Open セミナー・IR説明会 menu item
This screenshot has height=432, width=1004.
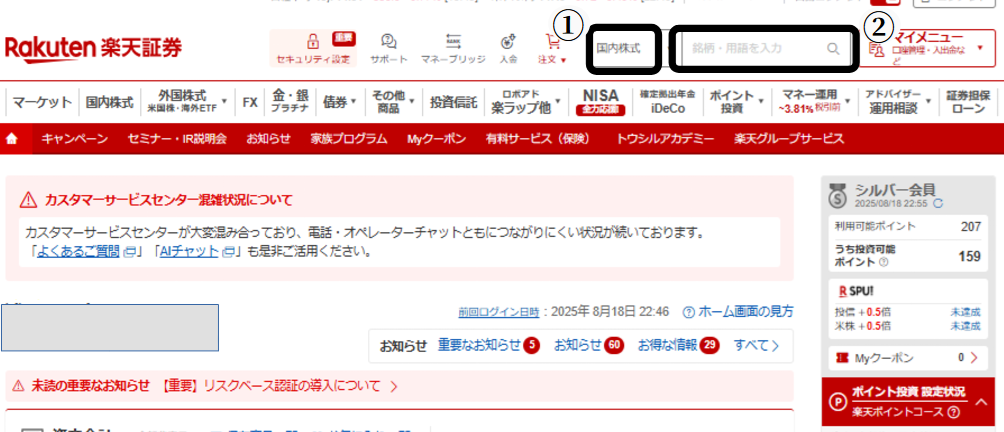pyautogui.click(x=177, y=139)
